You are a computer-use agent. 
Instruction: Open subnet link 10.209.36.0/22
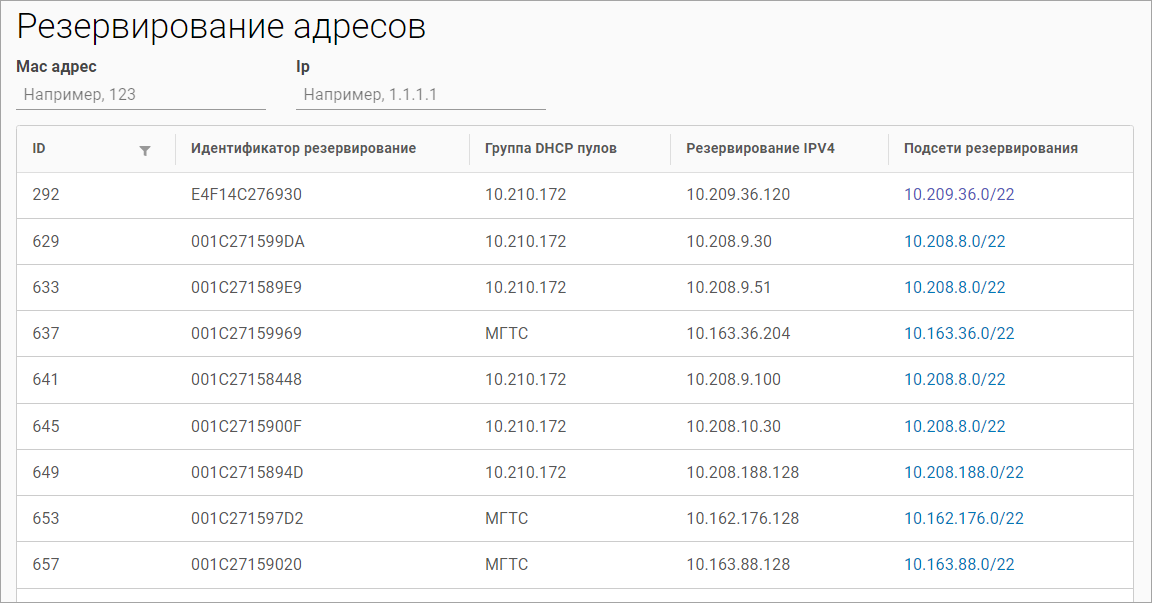(x=959, y=195)
